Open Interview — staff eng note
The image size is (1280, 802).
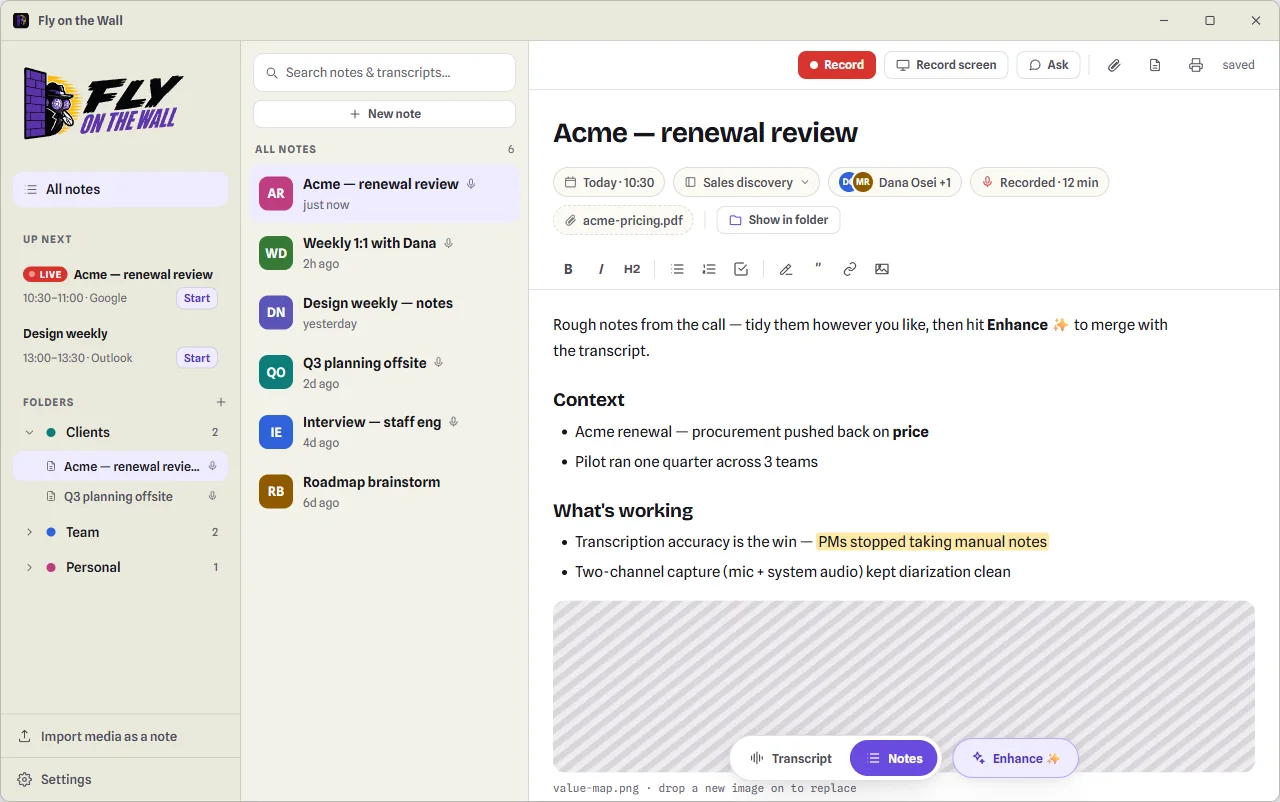384,432
